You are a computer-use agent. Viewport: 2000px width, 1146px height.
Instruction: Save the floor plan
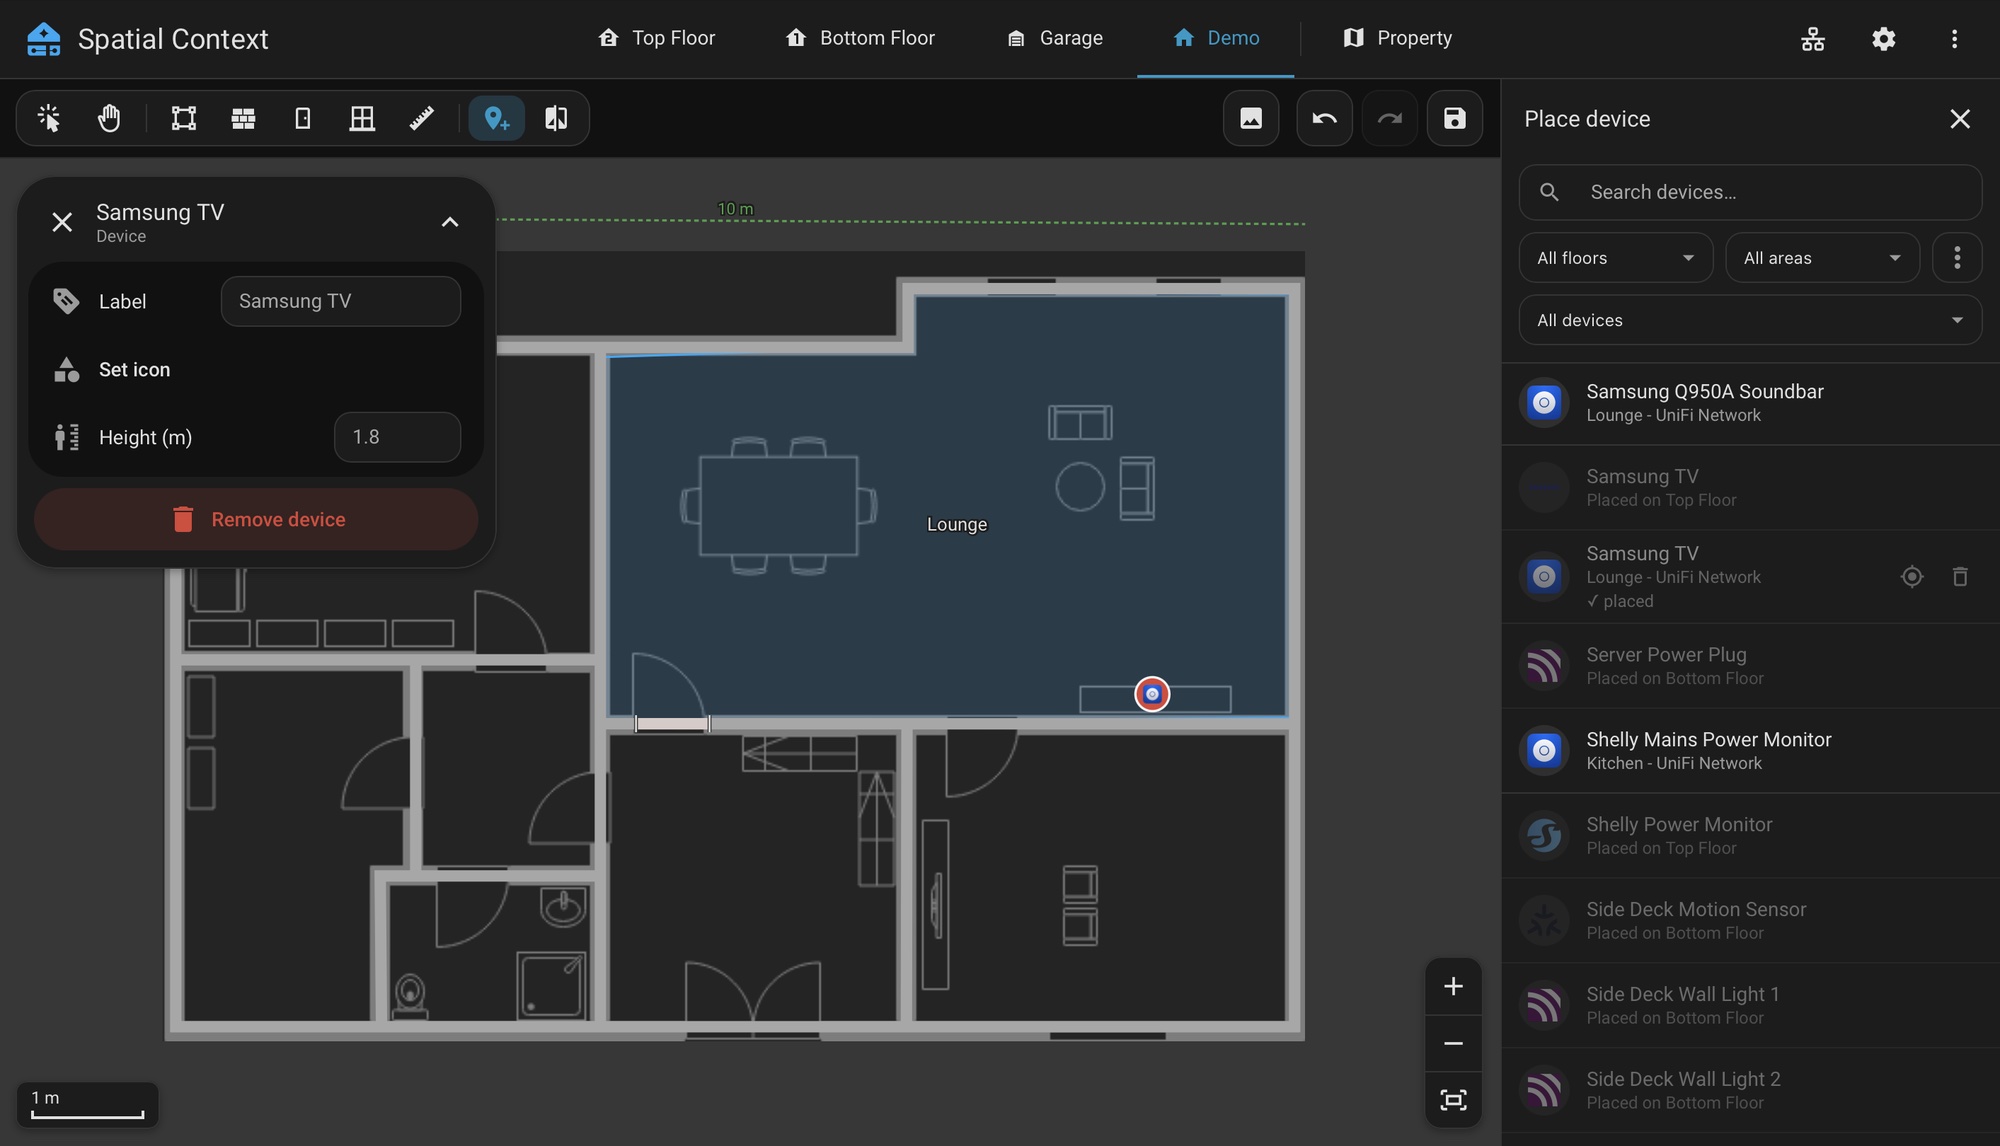click(x=1455, y=118)
